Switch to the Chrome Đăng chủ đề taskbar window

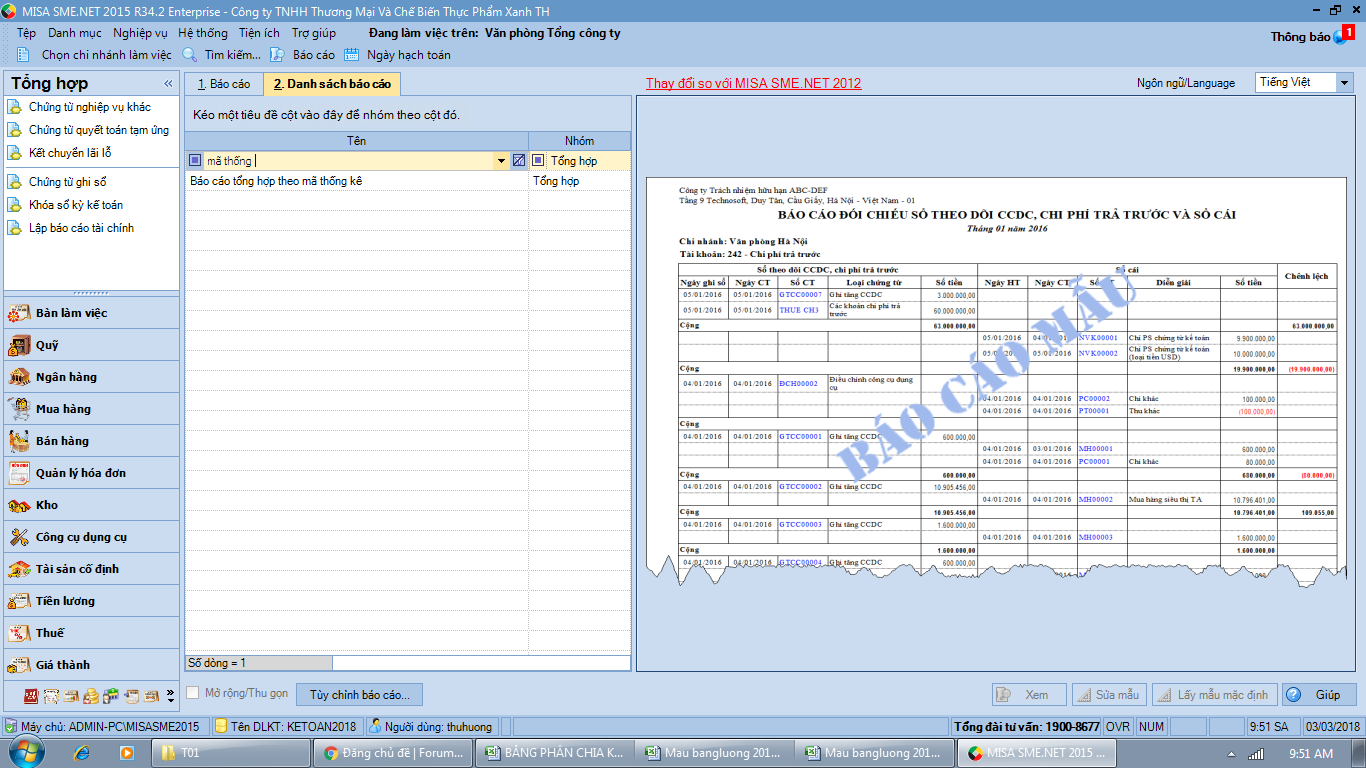tap(394, 753)
